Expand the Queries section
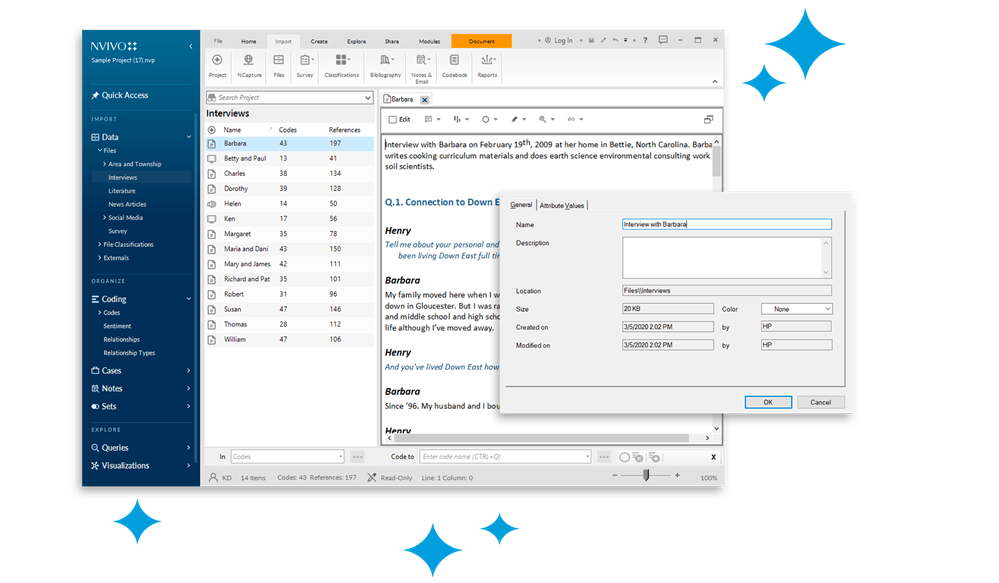 (x=189, y=447)
